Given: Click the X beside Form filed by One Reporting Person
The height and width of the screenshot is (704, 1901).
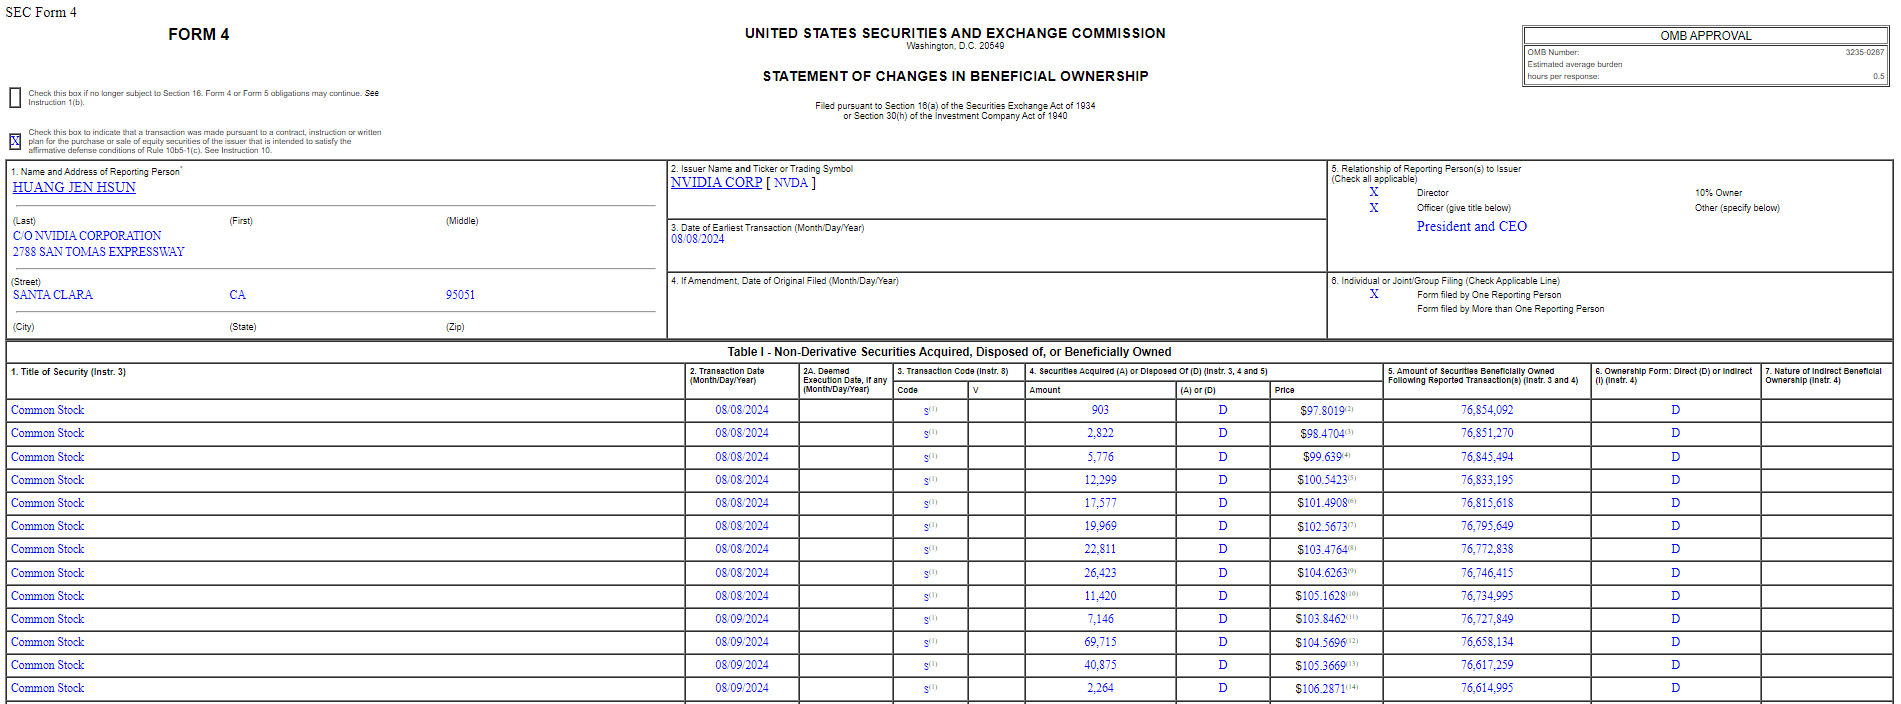Looking at the screenshot, I should pos(1373,294).
